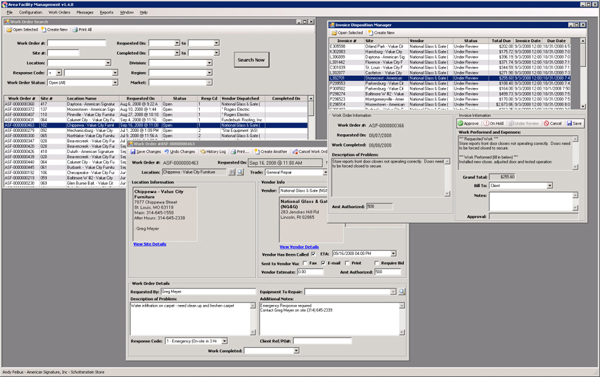Open Selected in Invoice Disposition Manager toolbar

tap(347, 33)
